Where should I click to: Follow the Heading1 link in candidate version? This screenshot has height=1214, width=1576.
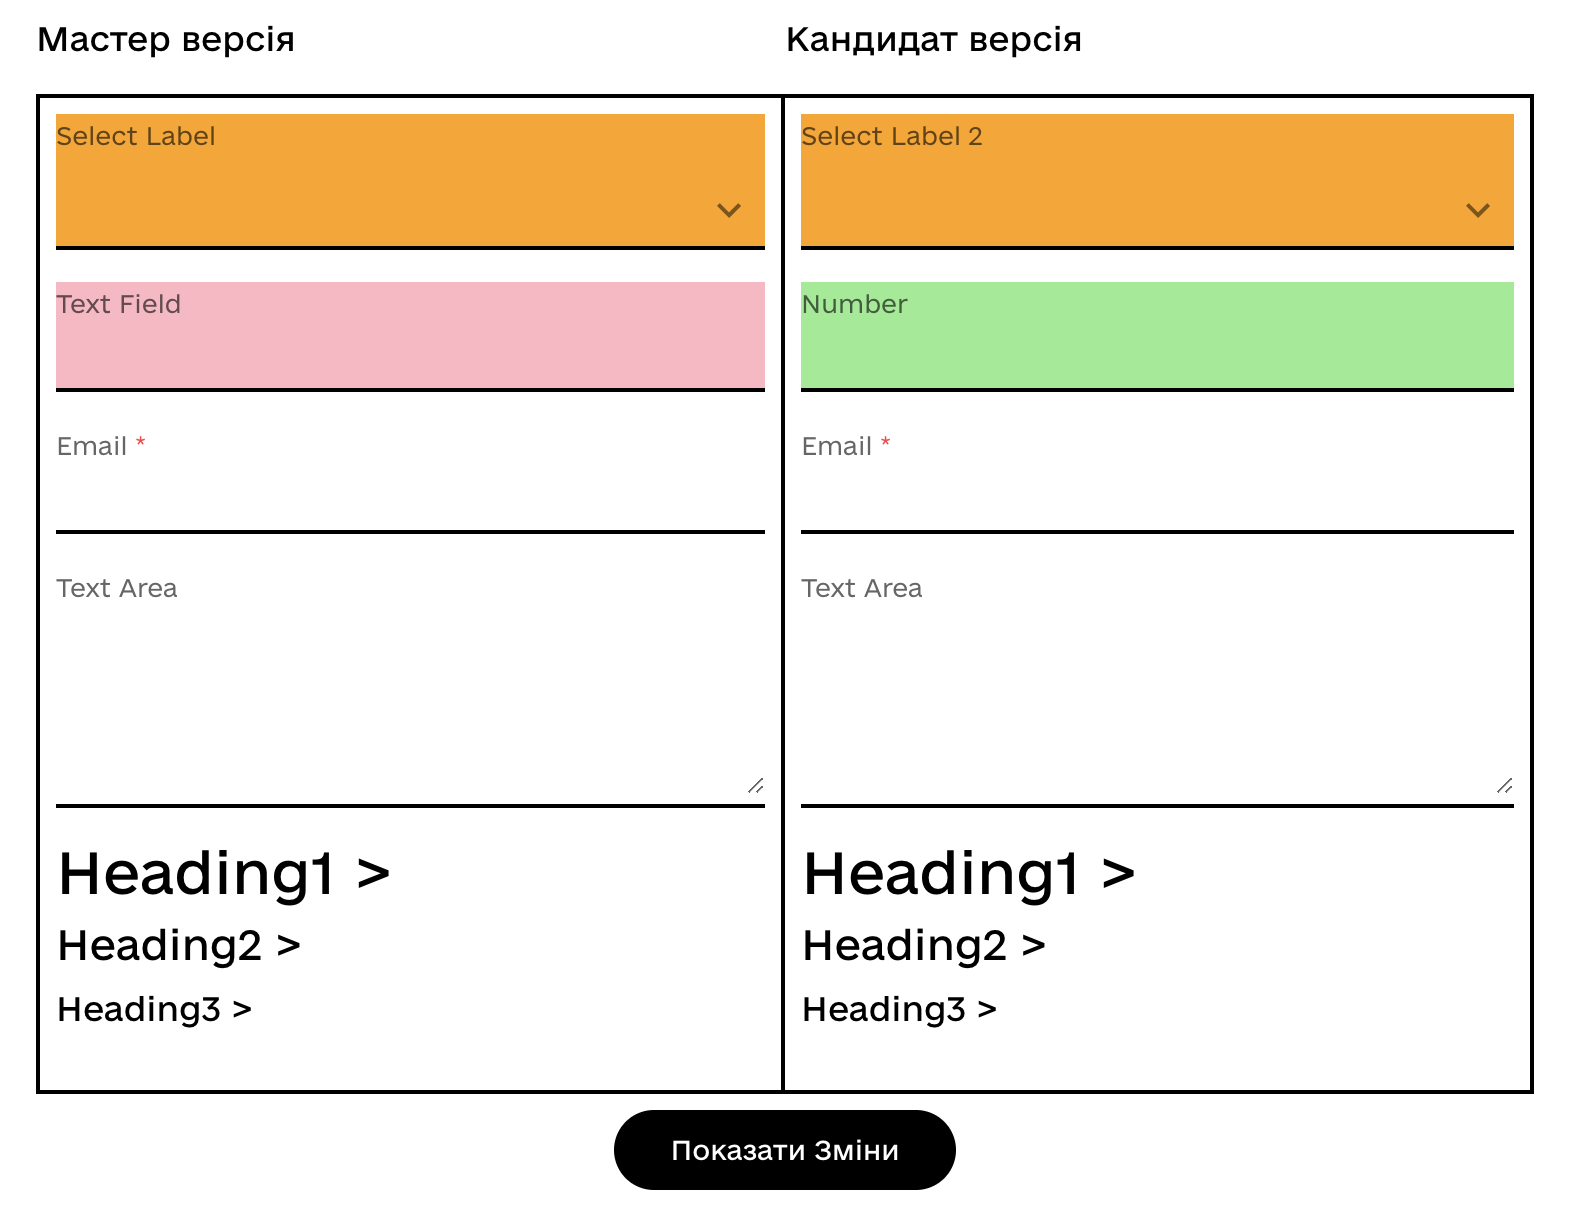pos(969,874)
